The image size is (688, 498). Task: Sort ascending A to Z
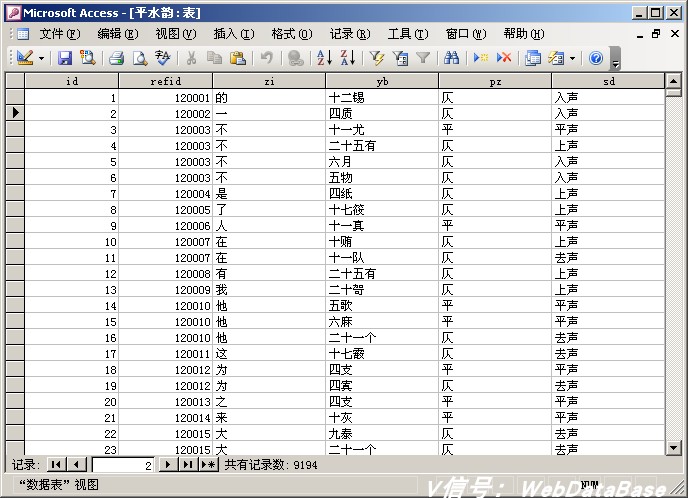(324, 57)
